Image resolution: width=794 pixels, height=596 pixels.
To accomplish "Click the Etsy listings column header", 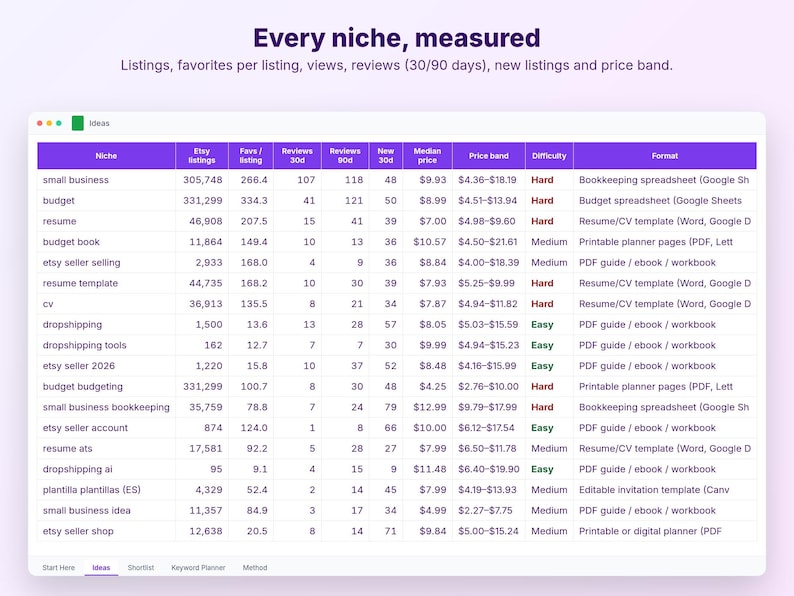I will [202, 156].
